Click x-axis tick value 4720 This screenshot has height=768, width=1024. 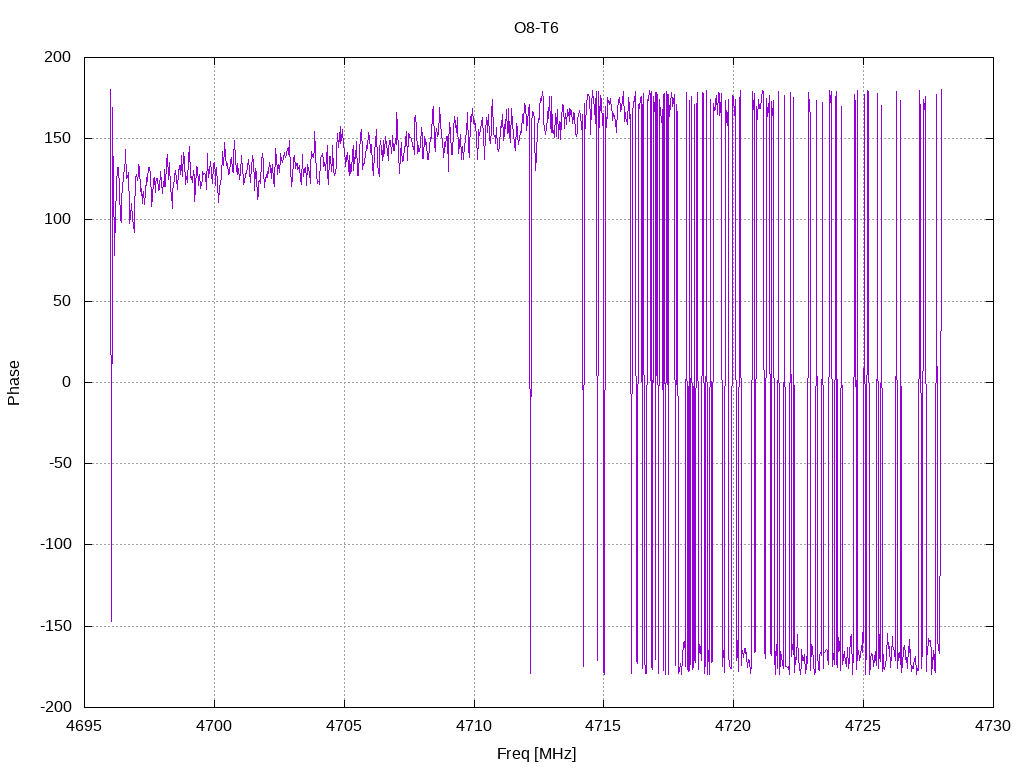[x=733, y=726]
